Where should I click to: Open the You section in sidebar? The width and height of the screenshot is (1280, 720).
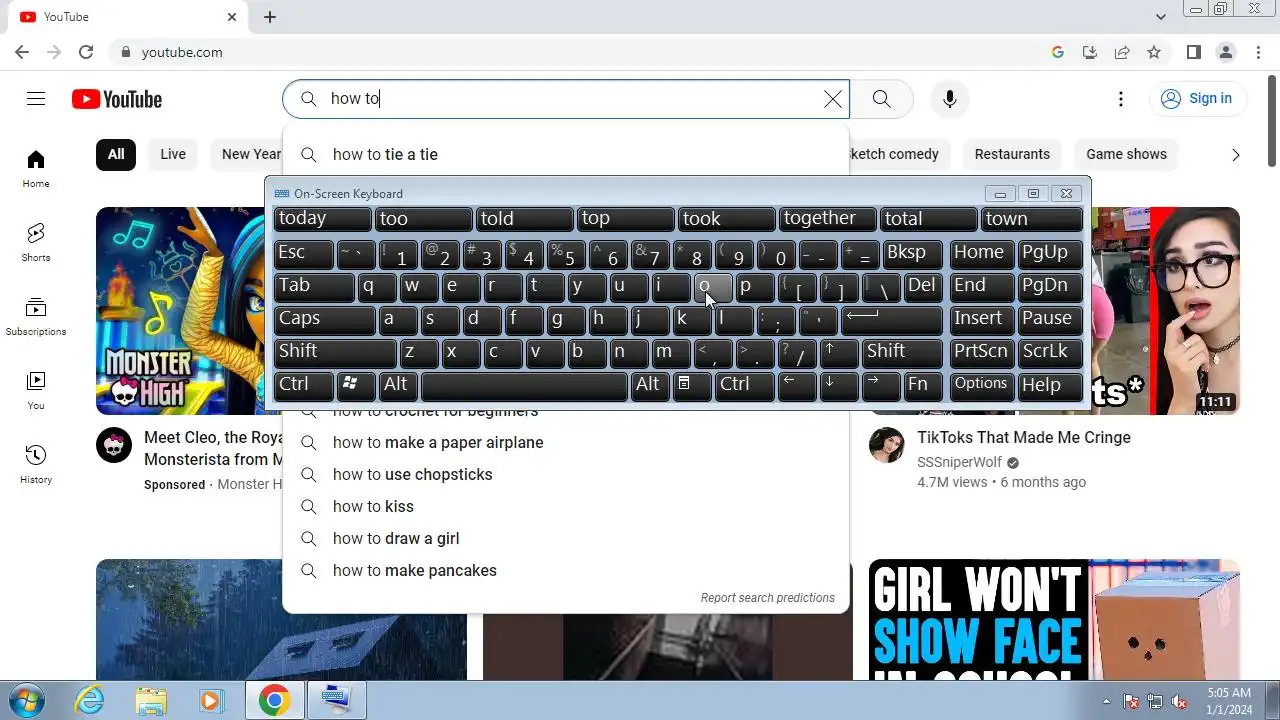36,390
